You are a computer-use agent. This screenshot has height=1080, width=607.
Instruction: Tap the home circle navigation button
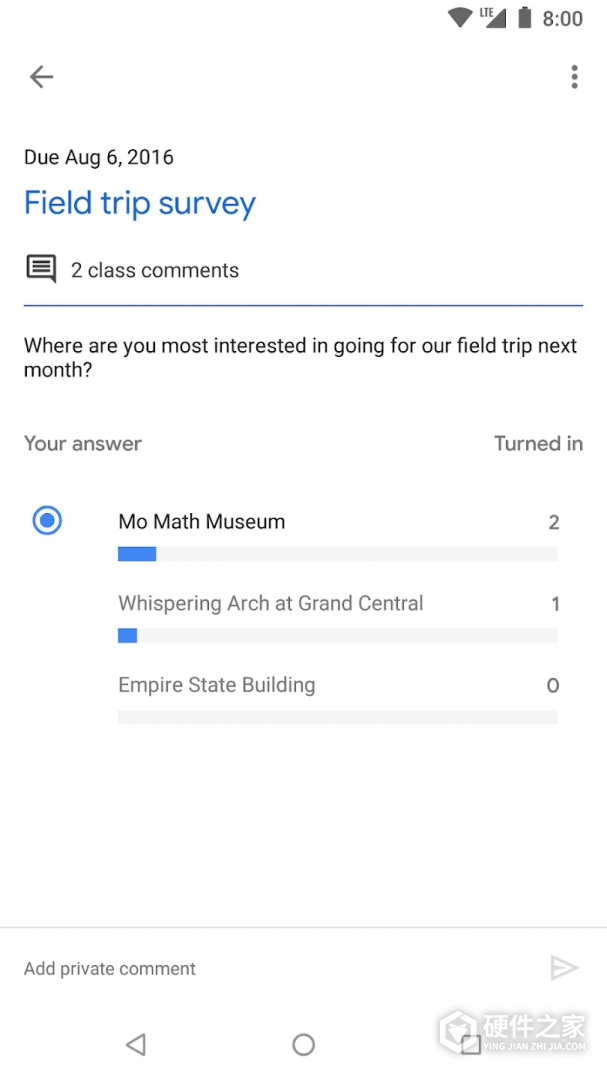pyautogui.click(x=303, y=1044)
